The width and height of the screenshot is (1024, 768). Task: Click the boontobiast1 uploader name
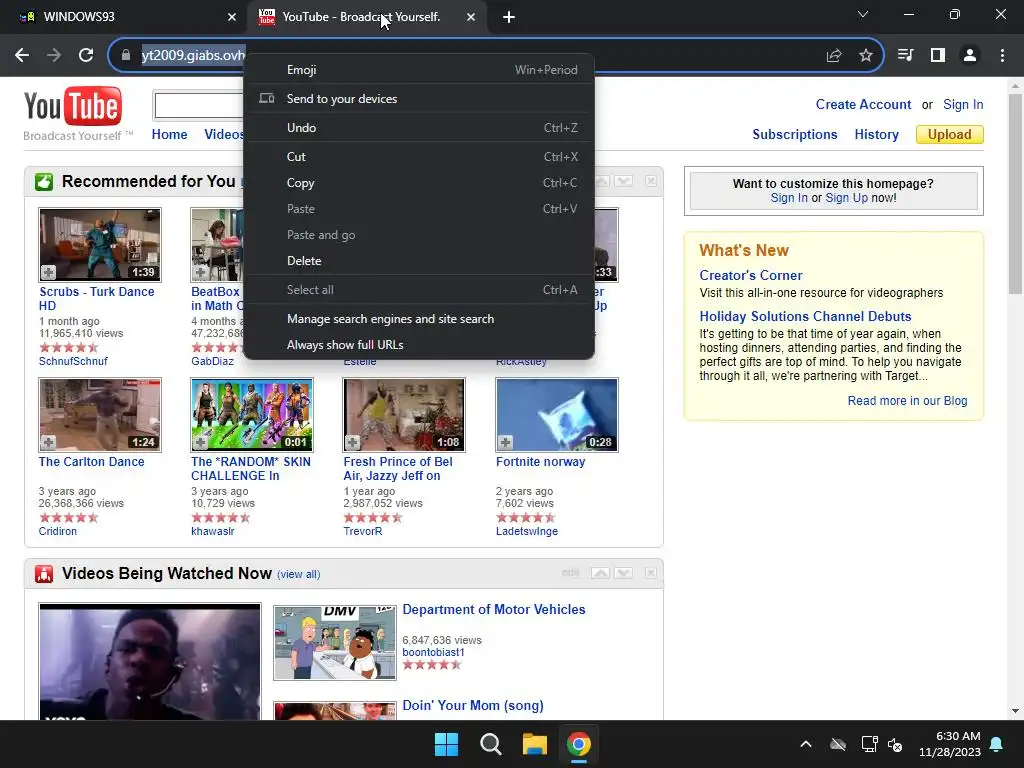tap(433, 652)
